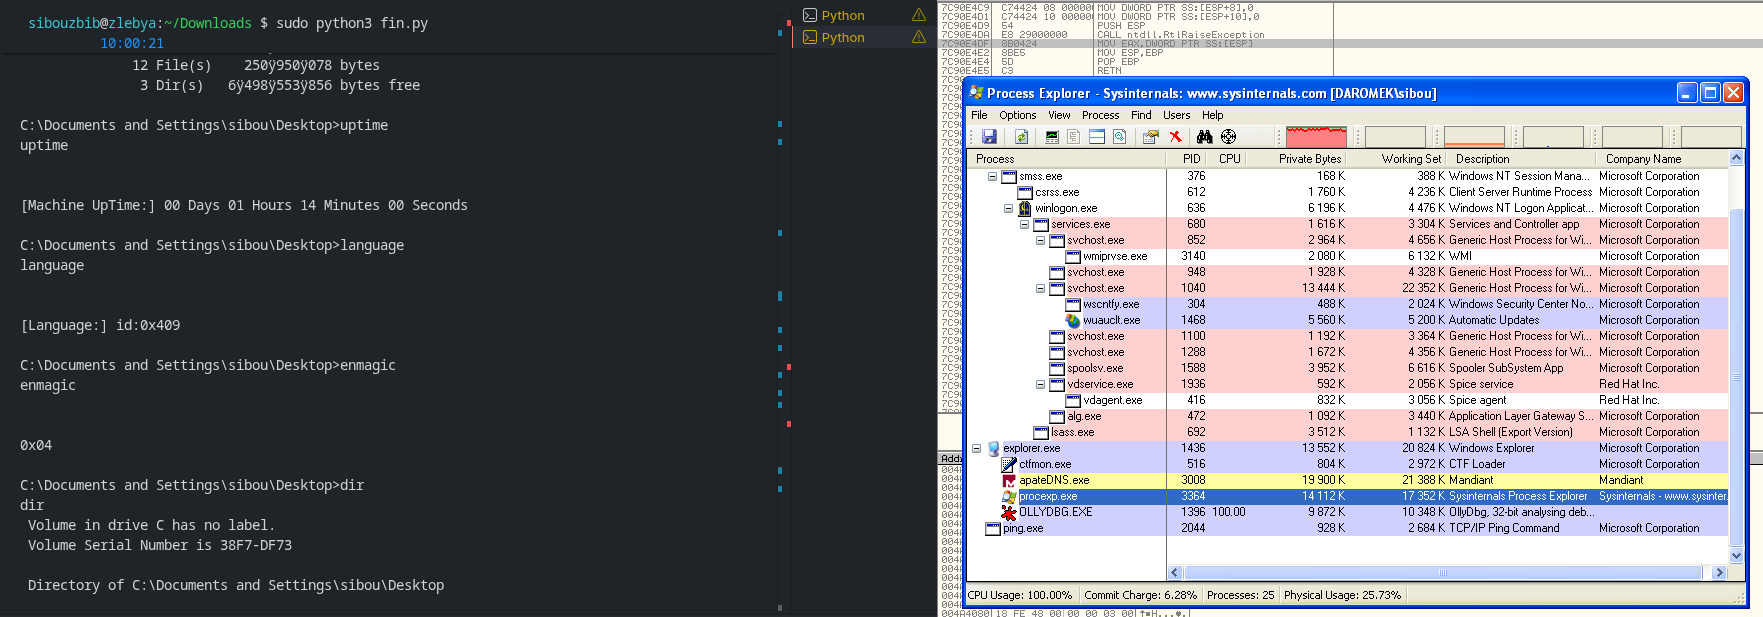Sort by Company Name column header

pyautogui.click(x=1643, y=159)
